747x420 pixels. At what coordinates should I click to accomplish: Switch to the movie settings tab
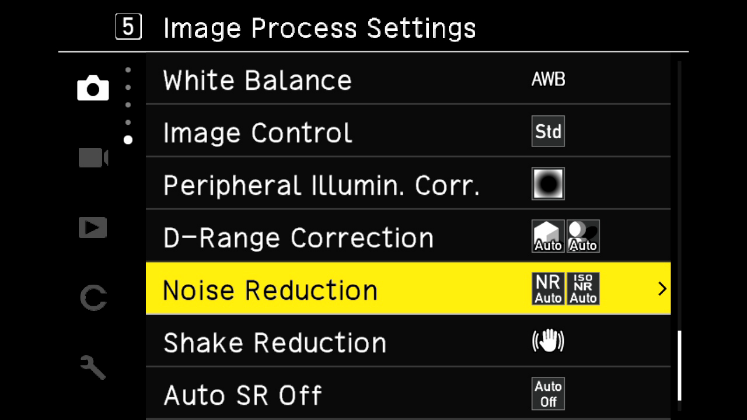coord(93,158)
